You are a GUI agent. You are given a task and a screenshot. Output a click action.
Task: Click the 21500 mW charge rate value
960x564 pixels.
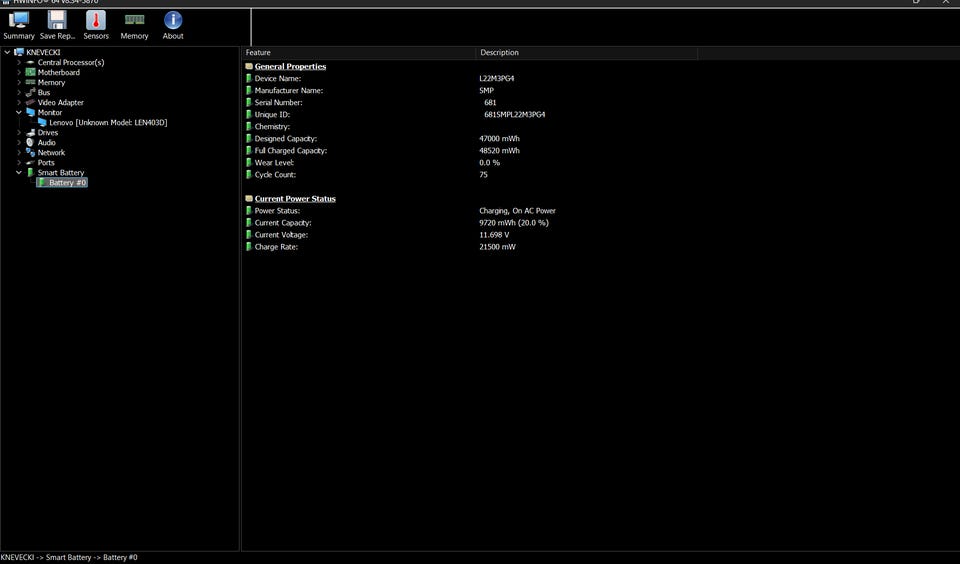point(497,247)
